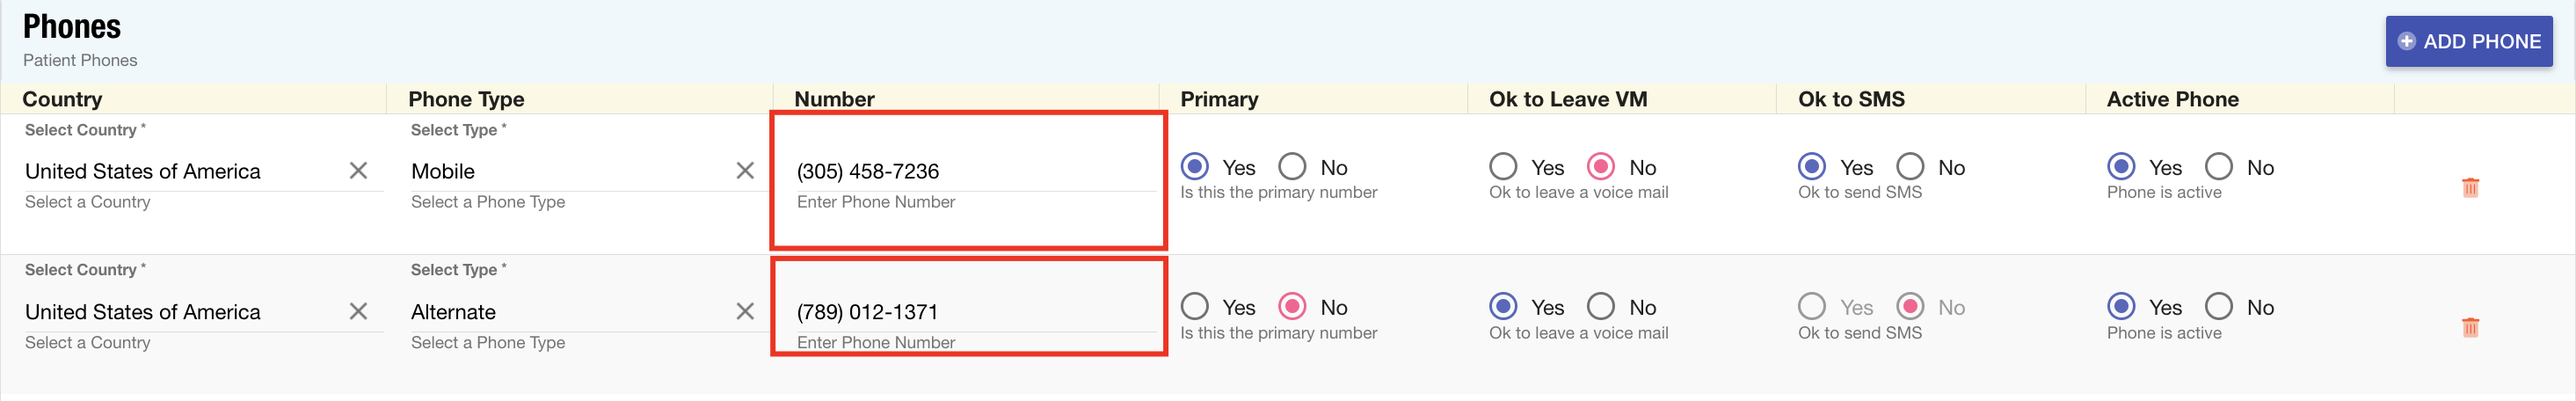The height and width of the screenshot is (401, 2576).
Task: Clear the Alternate phone type selection
Action: tap(745, 312)
